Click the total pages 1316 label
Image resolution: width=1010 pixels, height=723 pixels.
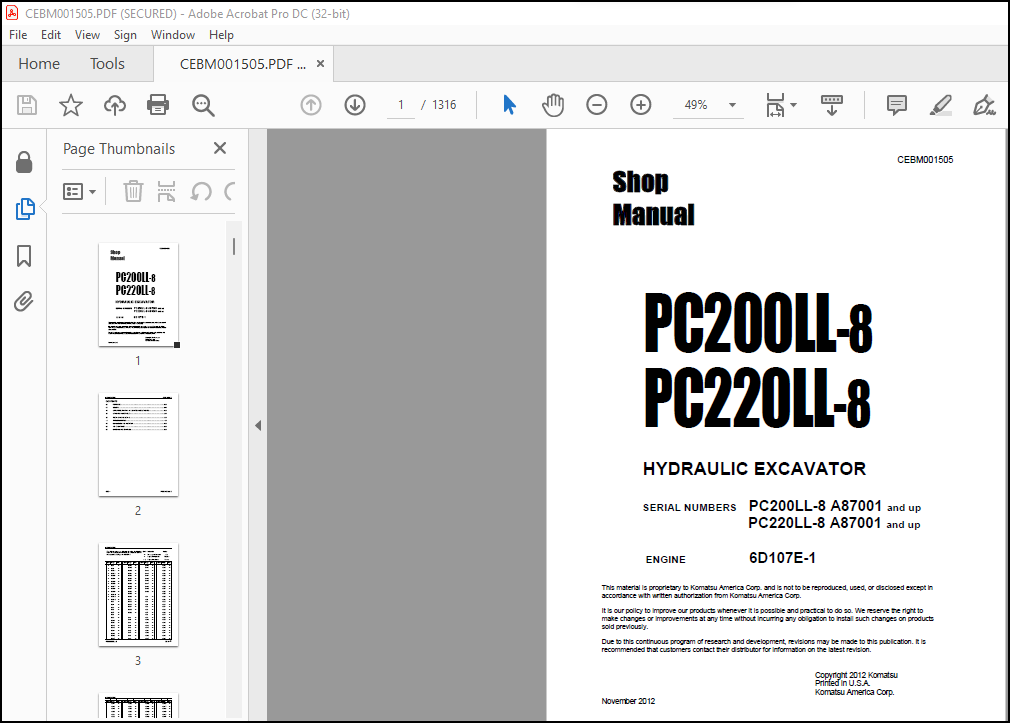pyautogui.click(x=444, y=105)
